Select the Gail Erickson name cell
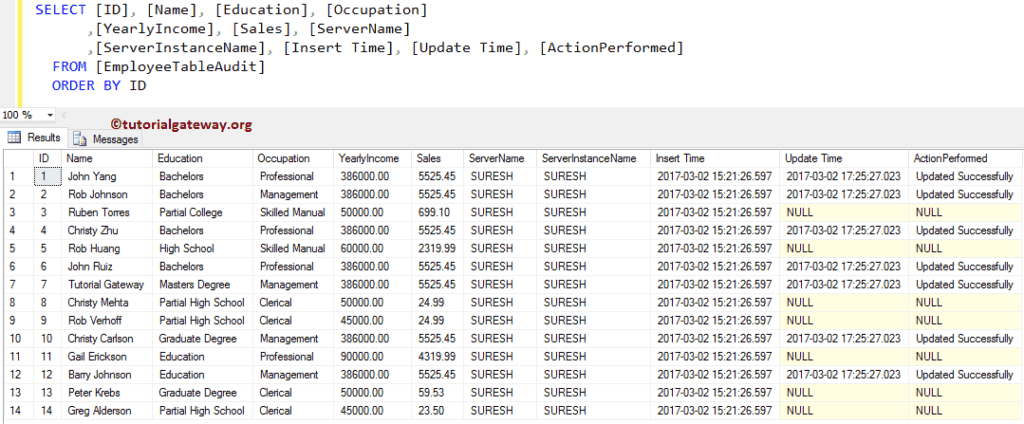The width and height of the screenshot is (1024, 424). [x=107, y=357]
